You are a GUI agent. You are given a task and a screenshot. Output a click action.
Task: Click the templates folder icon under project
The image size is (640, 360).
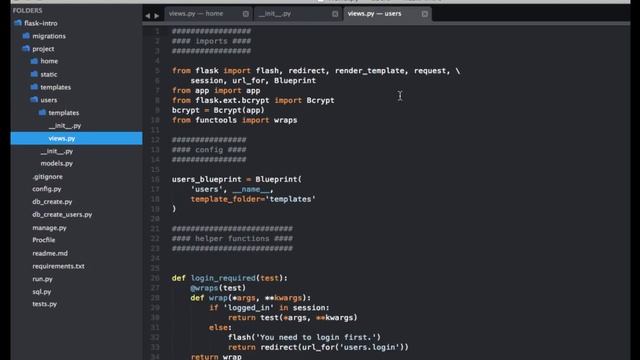tap(34, 87)
